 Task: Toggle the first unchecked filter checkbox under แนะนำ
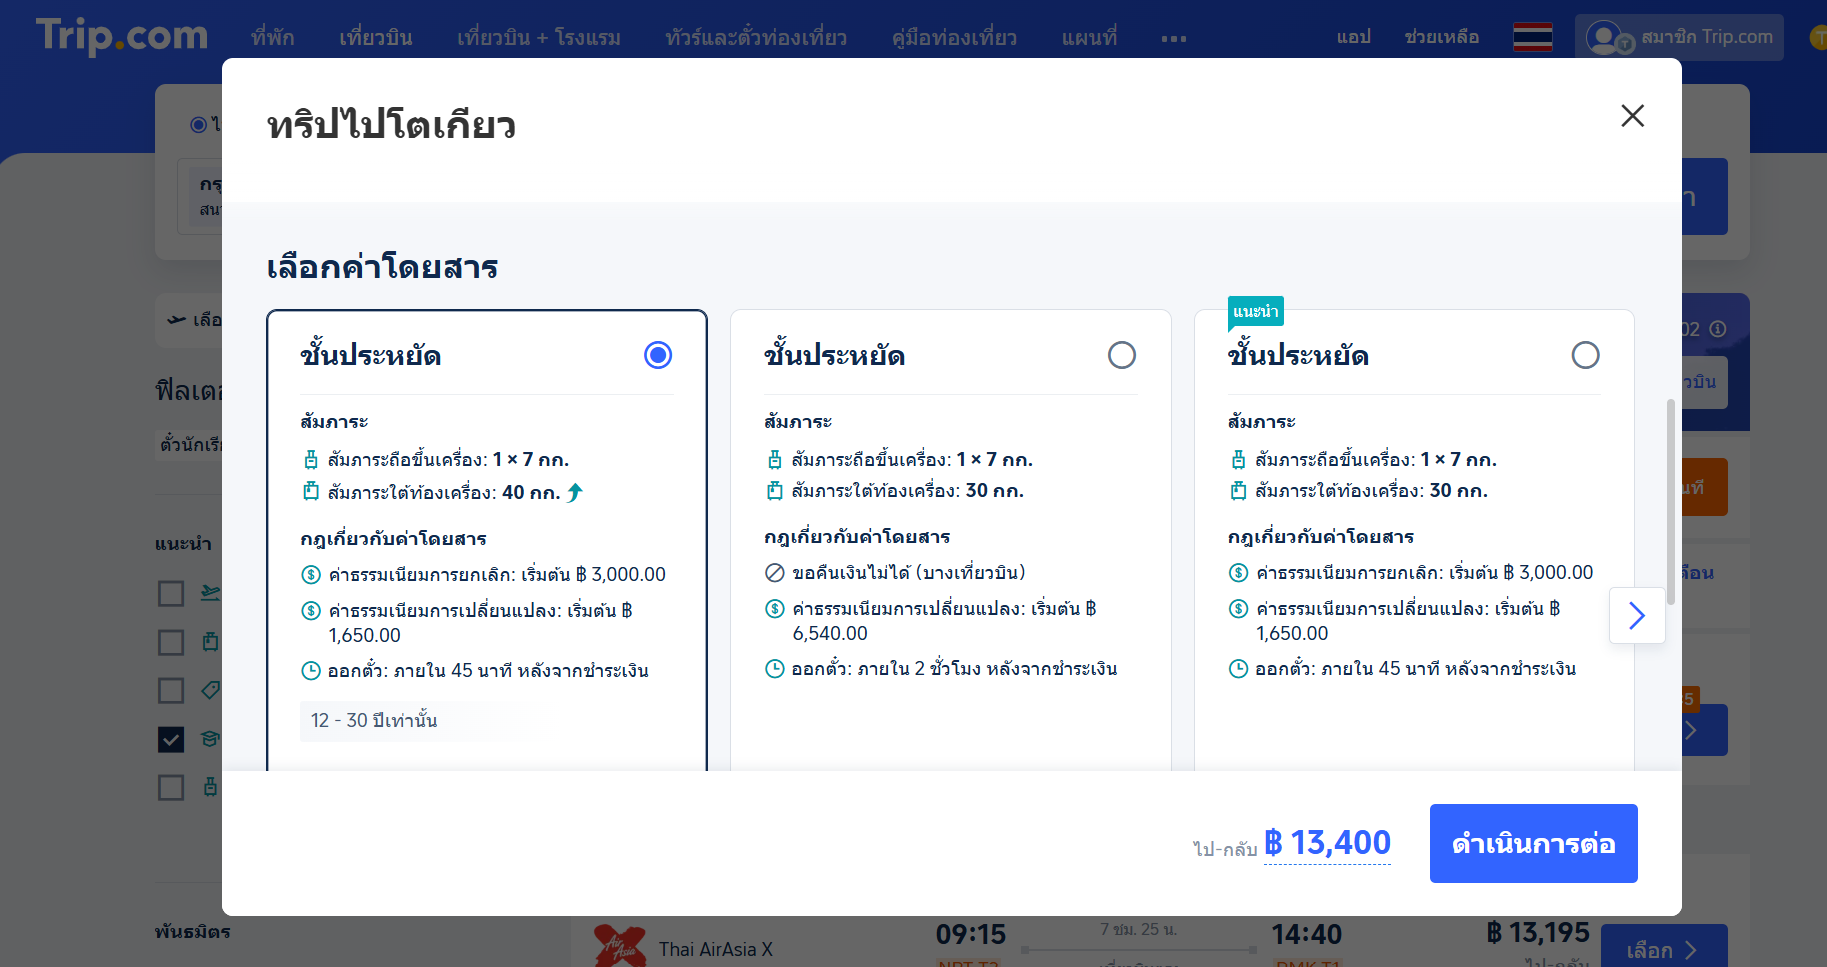click(x=171, y=594)
